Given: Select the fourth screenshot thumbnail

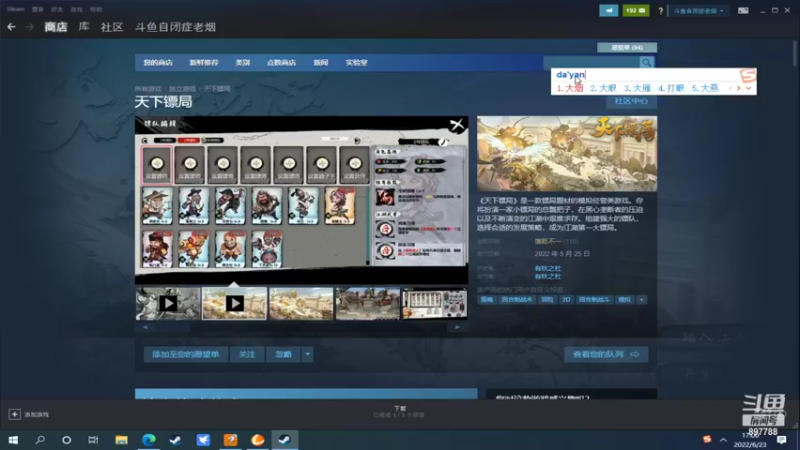Looking at the screenshot, I should 367,304.
